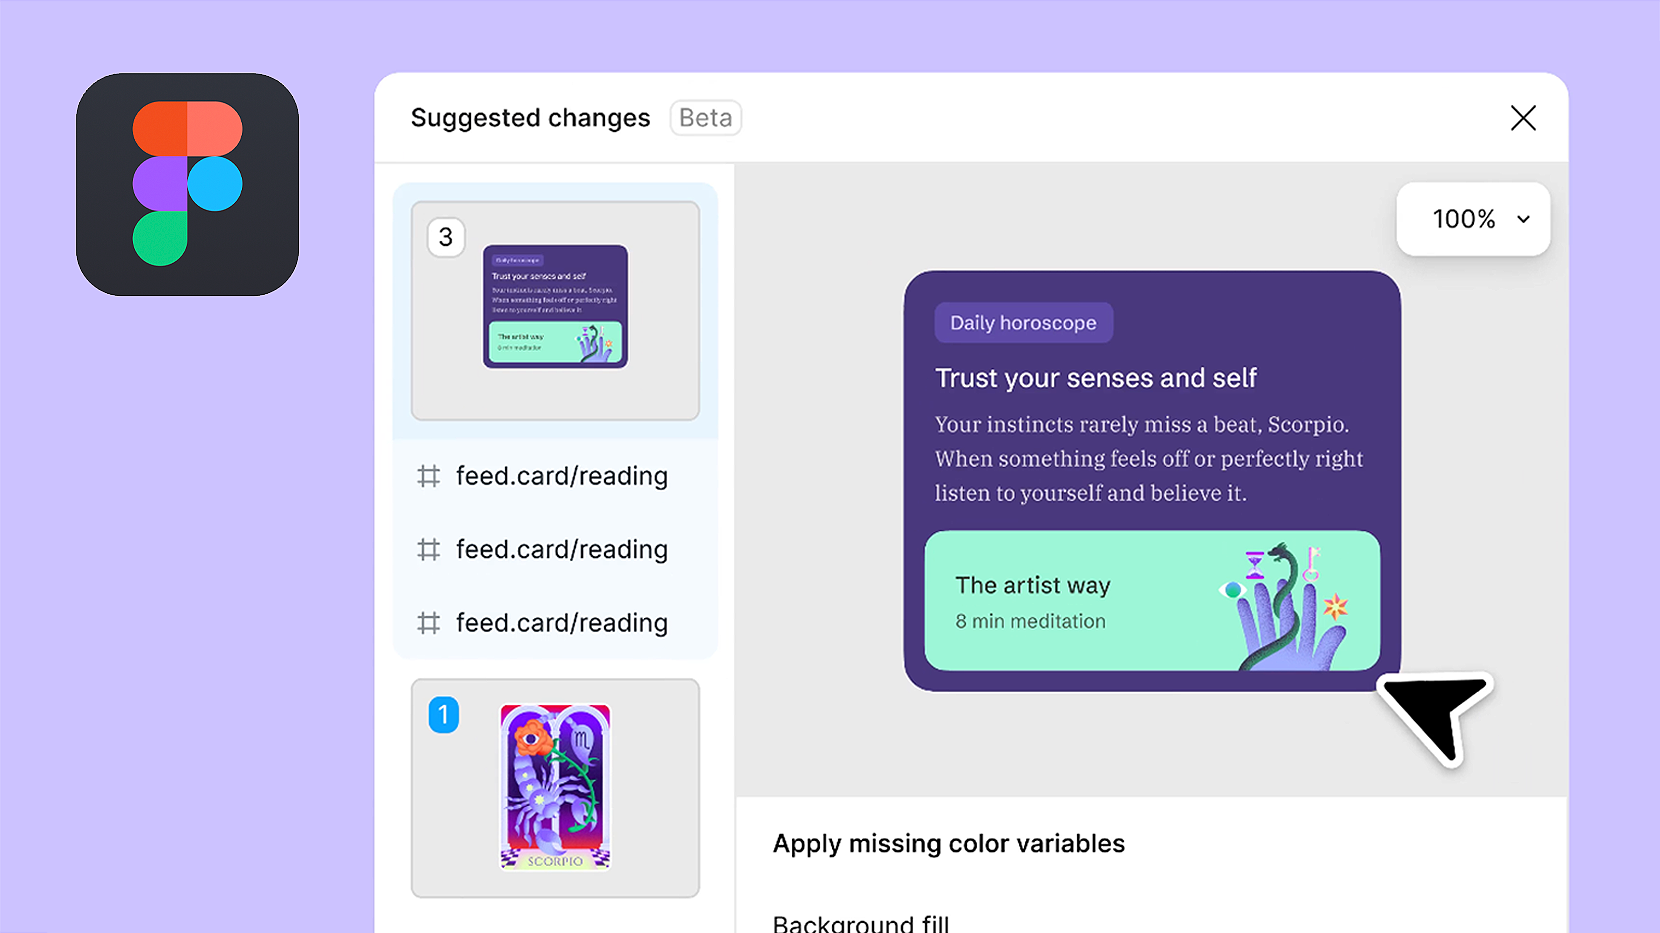Open the 100% zoom dropdown
This screenshot has width=1660, height=933.
(x=1473, y=219)
